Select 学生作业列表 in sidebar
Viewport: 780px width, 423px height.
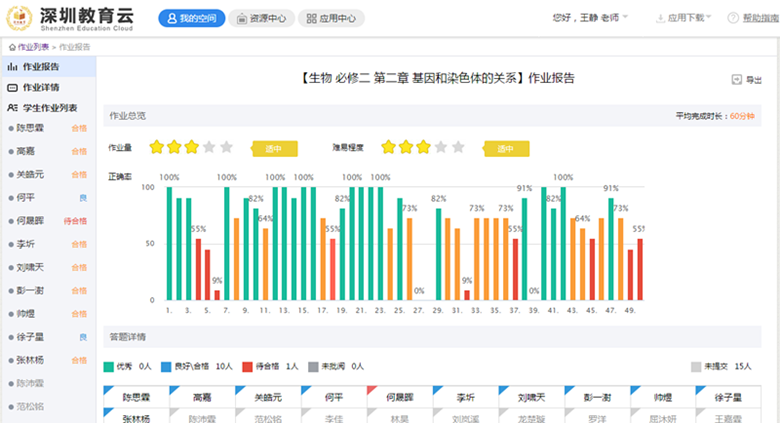point(48,108)
